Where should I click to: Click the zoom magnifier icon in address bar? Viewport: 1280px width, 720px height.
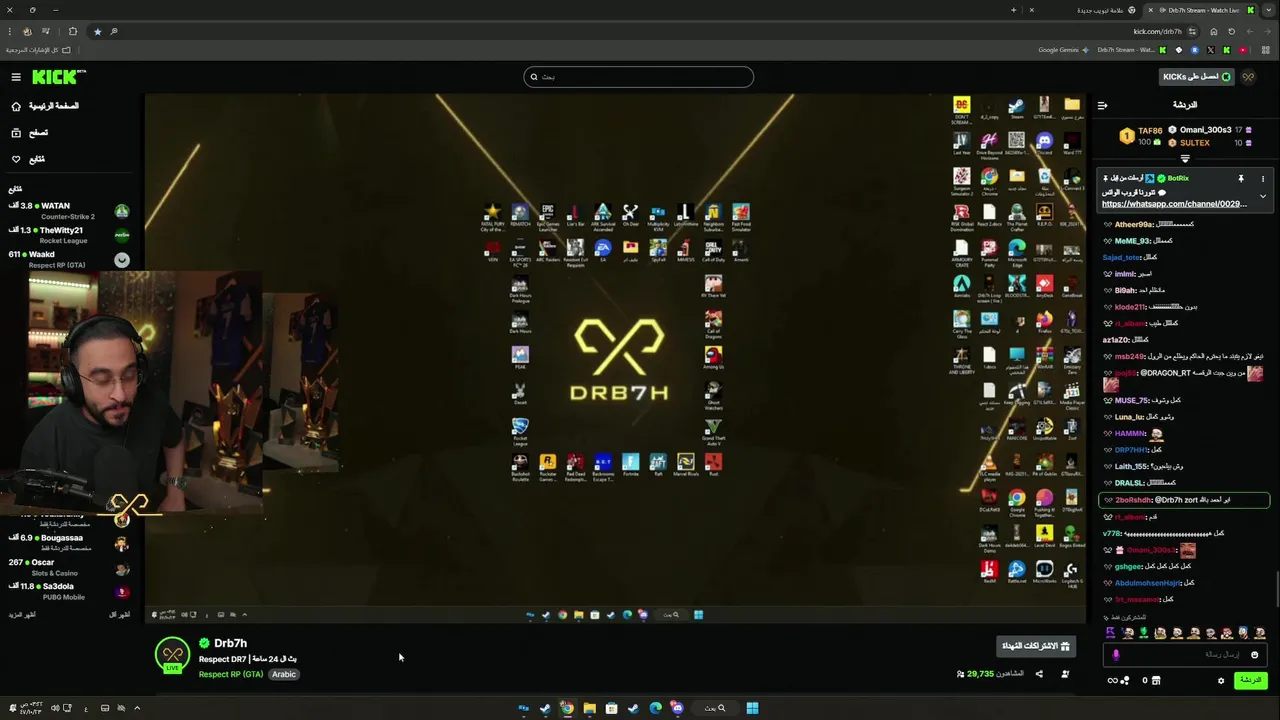pyautogui.click(x=114, y=31)
